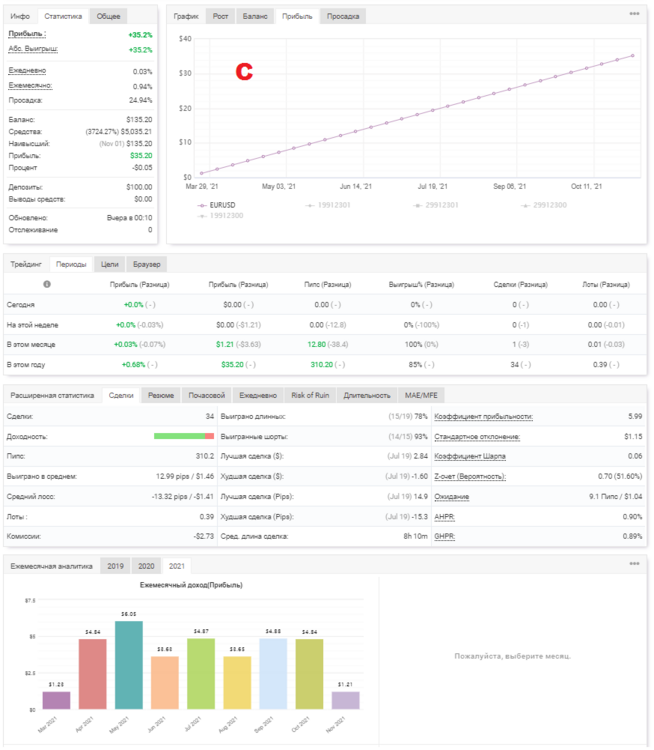Open the Расширенная статистика tab
The width and height of the screenshot is (654, 750).
(x=52, y=395)
